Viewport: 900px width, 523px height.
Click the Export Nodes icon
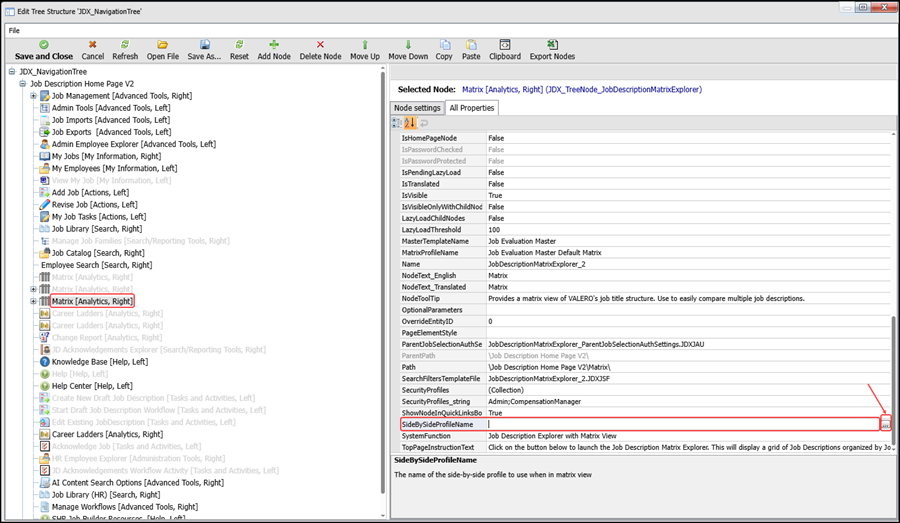tap(552, 45)
